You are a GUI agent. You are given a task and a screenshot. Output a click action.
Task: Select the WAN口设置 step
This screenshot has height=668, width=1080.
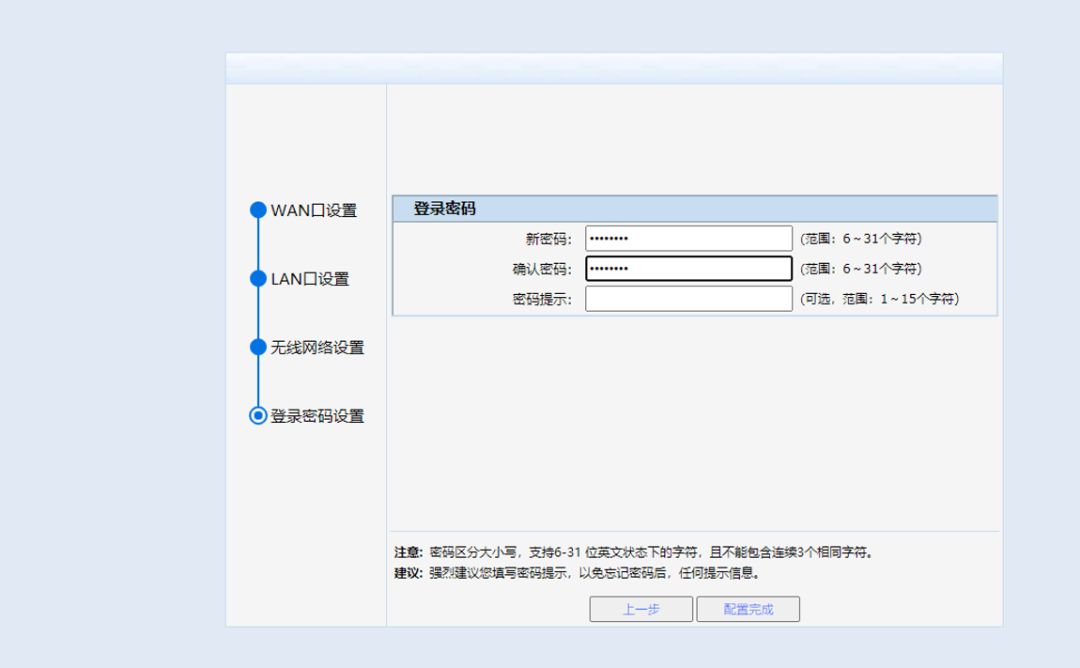click(313, 210)
